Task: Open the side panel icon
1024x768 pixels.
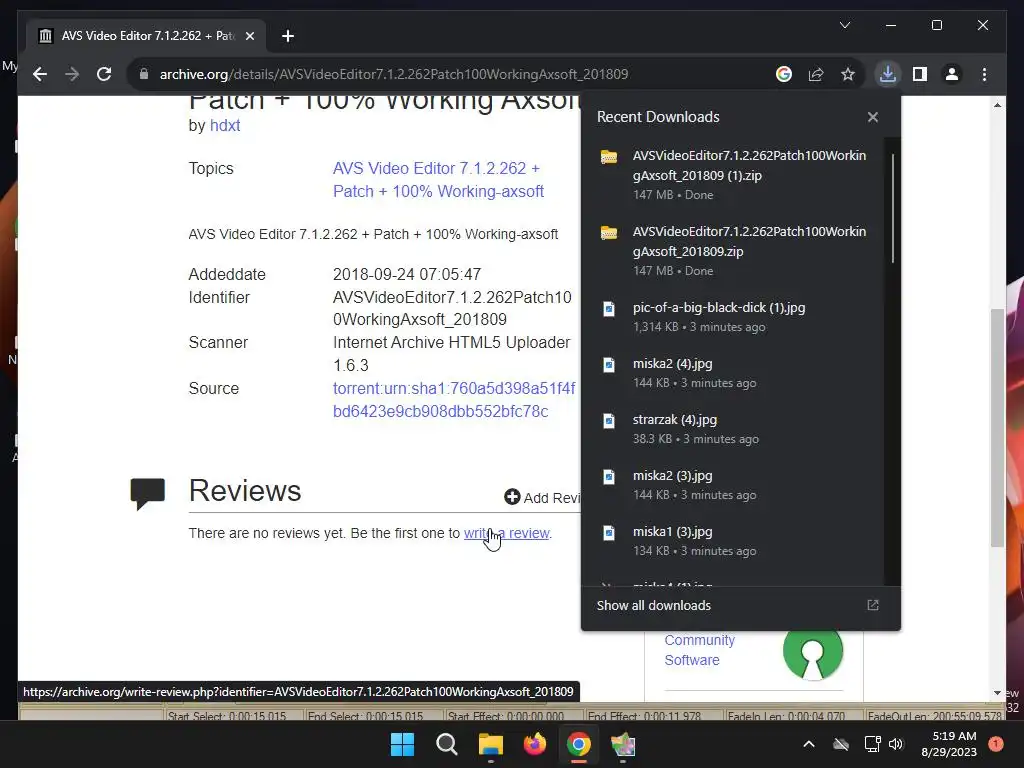Action: pos(920,74)
